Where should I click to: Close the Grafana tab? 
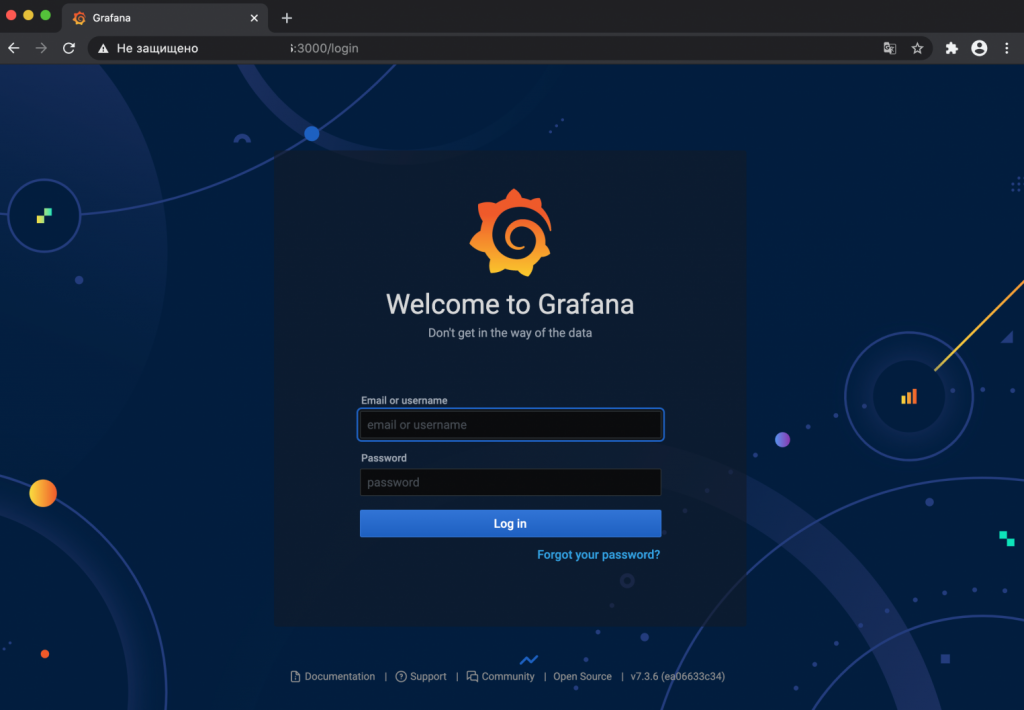point(254,18)
